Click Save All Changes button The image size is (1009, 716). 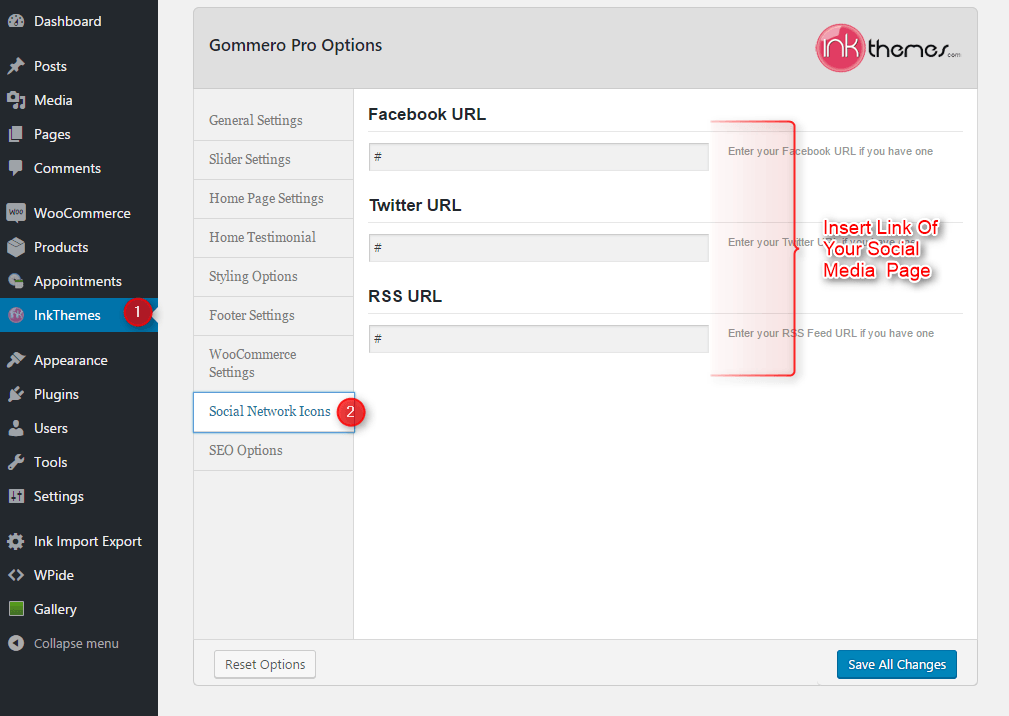(896, 665)
